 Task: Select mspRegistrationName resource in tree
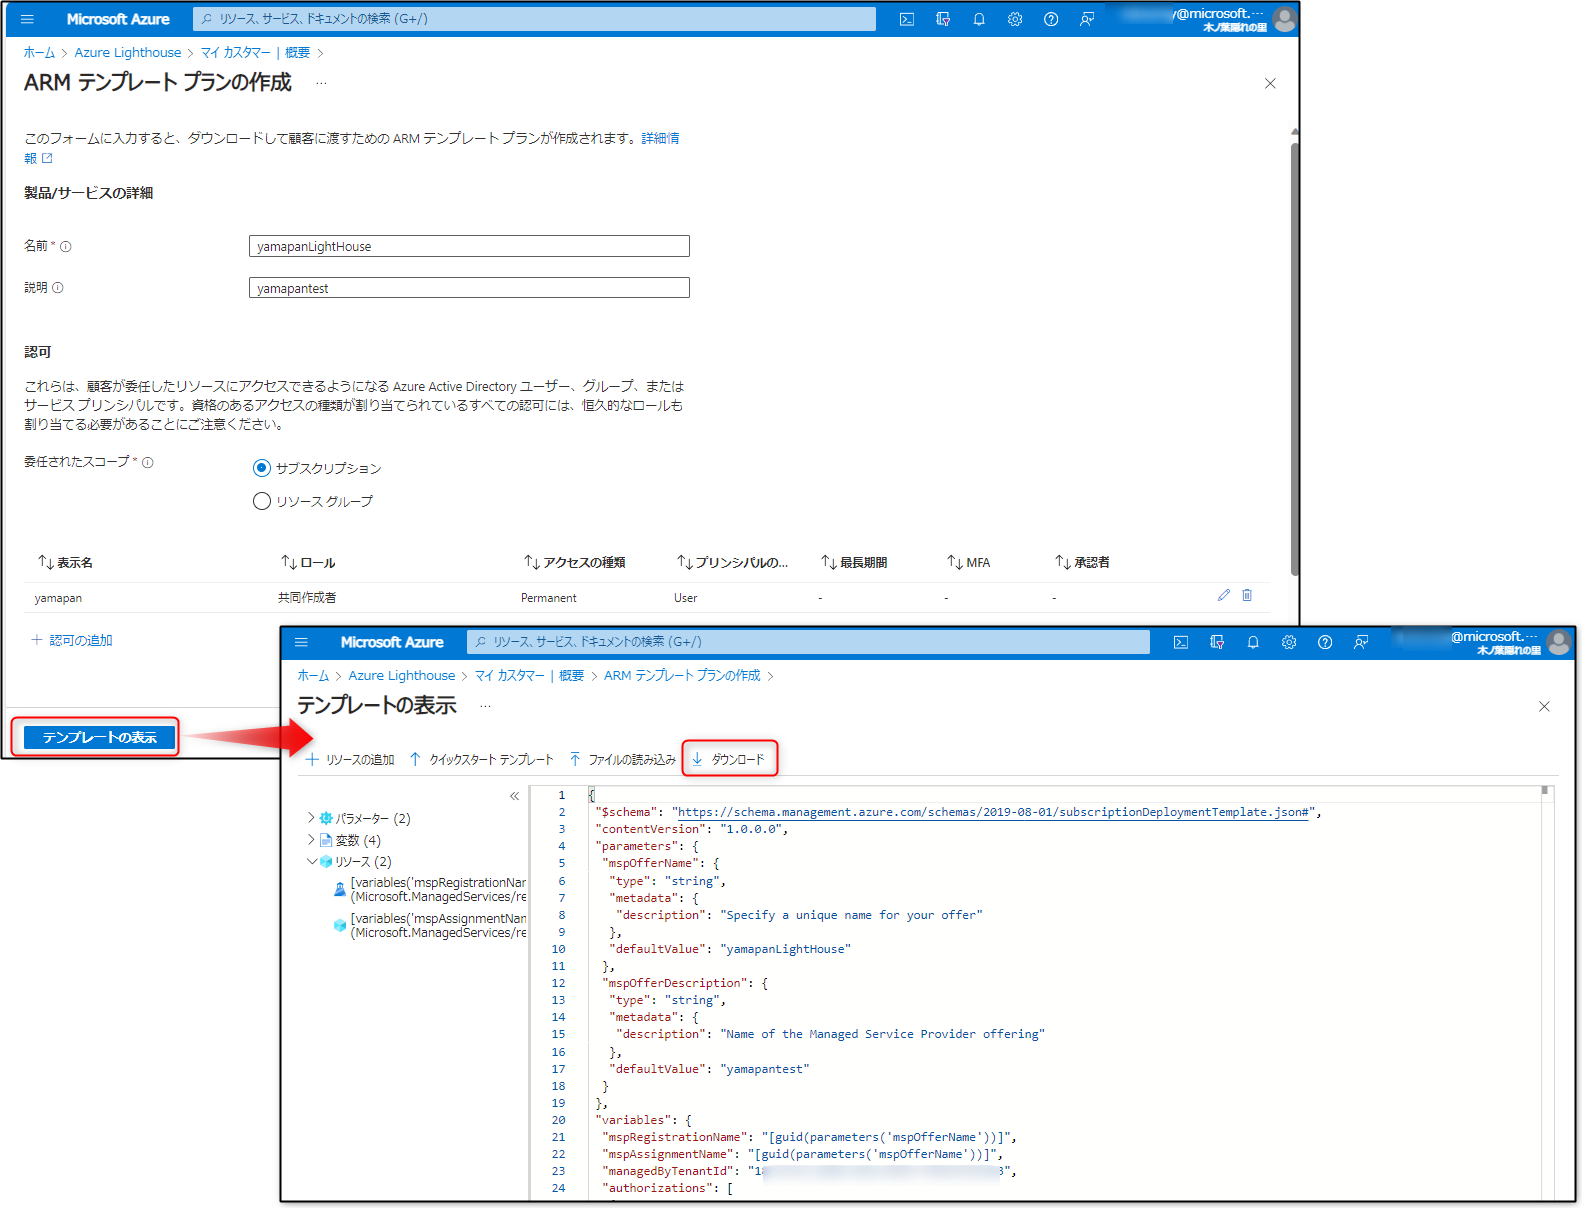tap(430, 890)
